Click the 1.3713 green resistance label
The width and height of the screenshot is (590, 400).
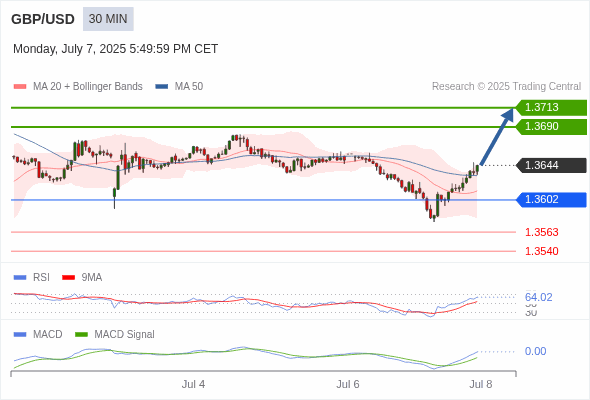point(551,108)
